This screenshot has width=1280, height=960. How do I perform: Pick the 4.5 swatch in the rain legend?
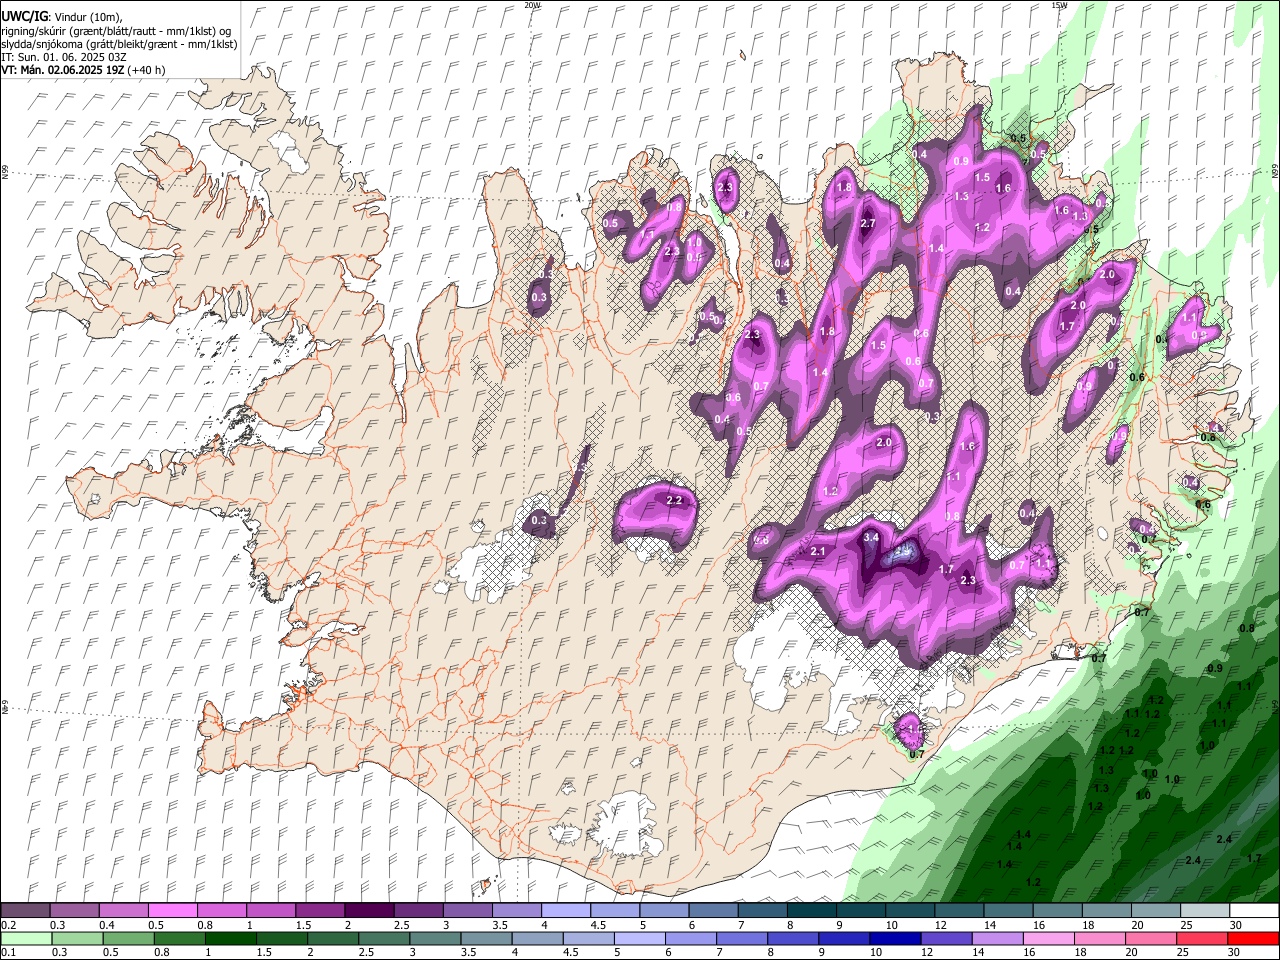588,938
